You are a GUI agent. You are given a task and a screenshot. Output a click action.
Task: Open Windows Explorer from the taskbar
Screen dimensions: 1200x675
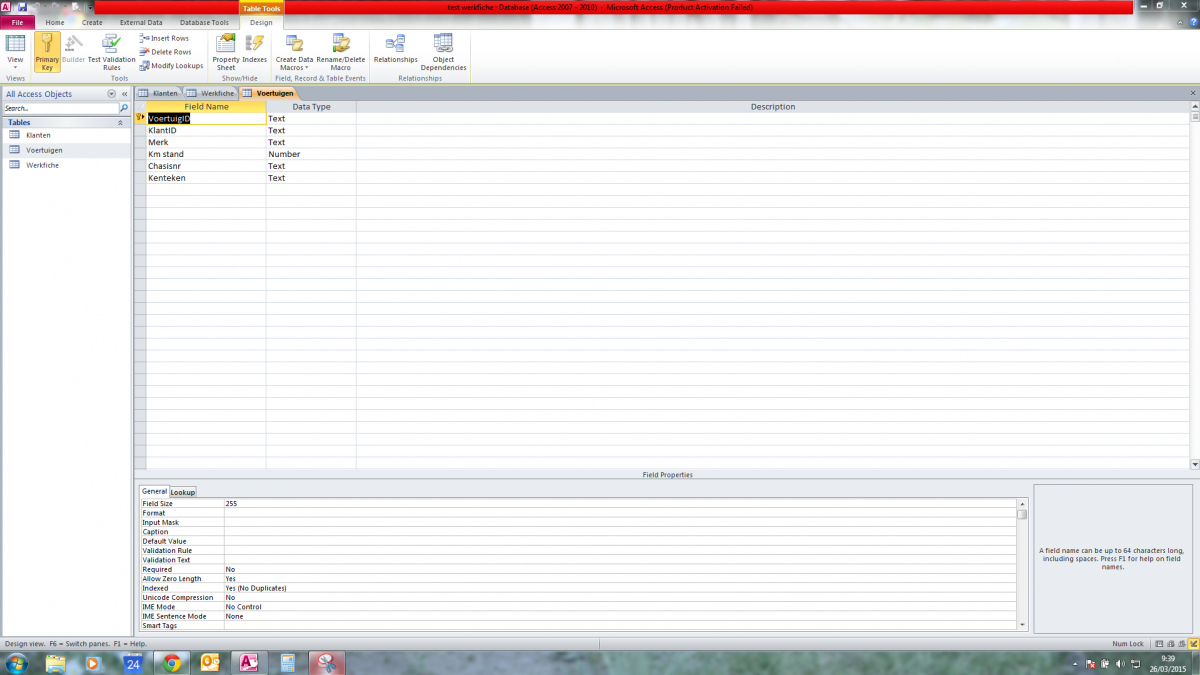[x=56, y=662]
